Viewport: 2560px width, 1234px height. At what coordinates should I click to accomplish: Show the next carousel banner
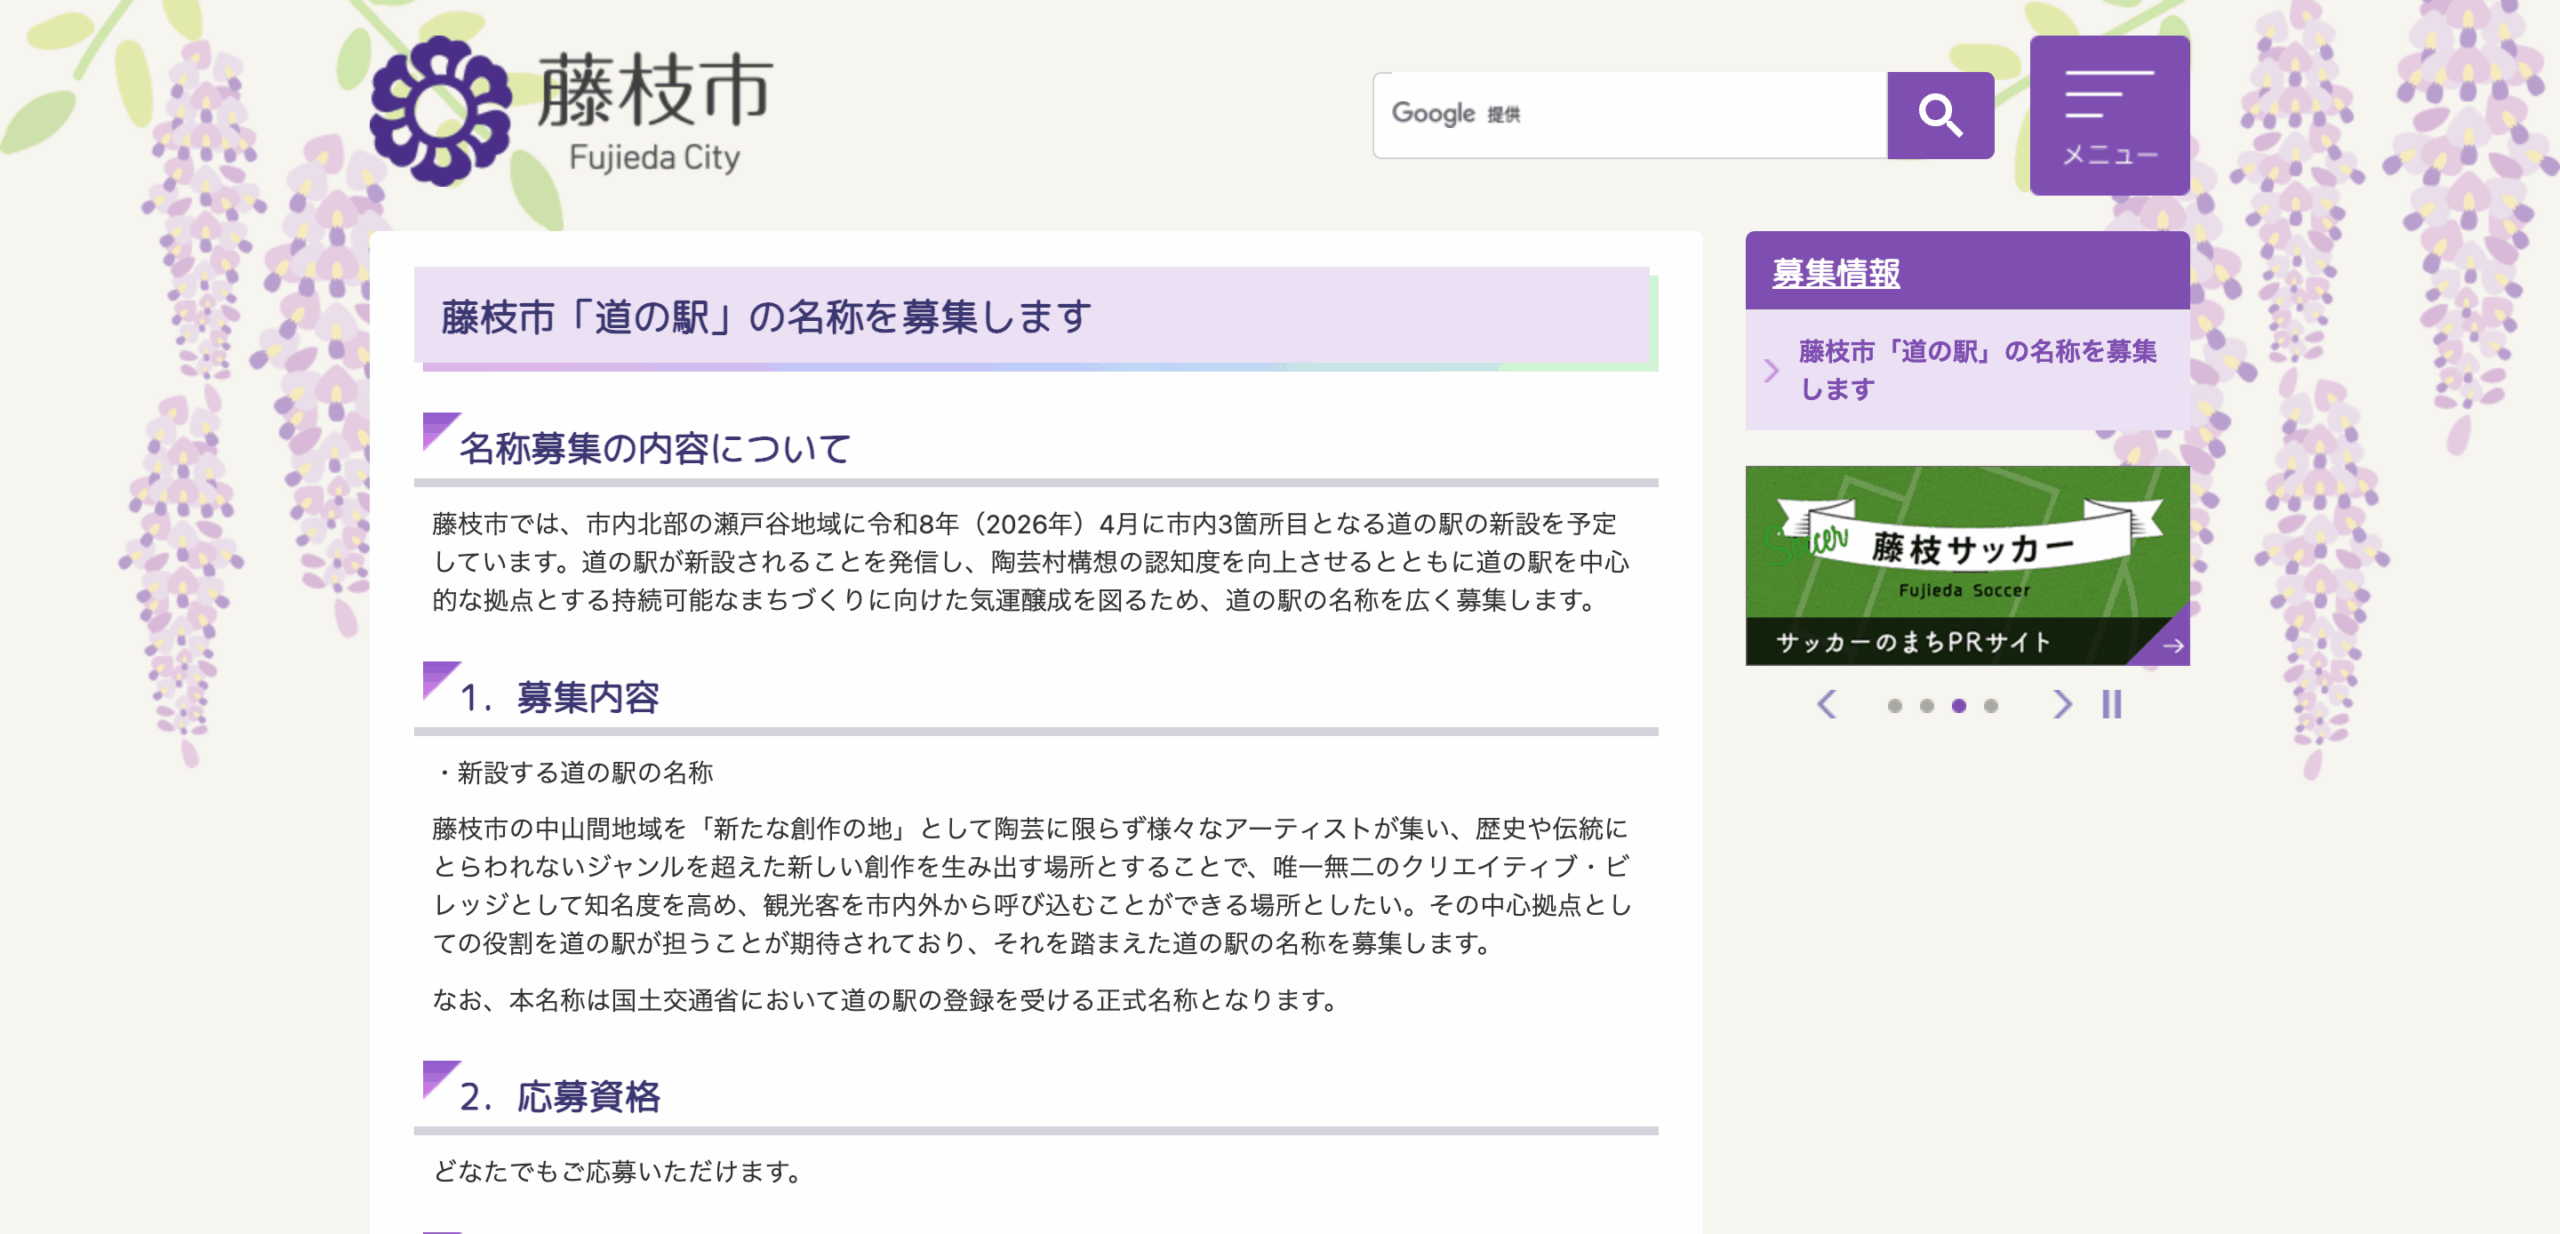click(2061, 705)
